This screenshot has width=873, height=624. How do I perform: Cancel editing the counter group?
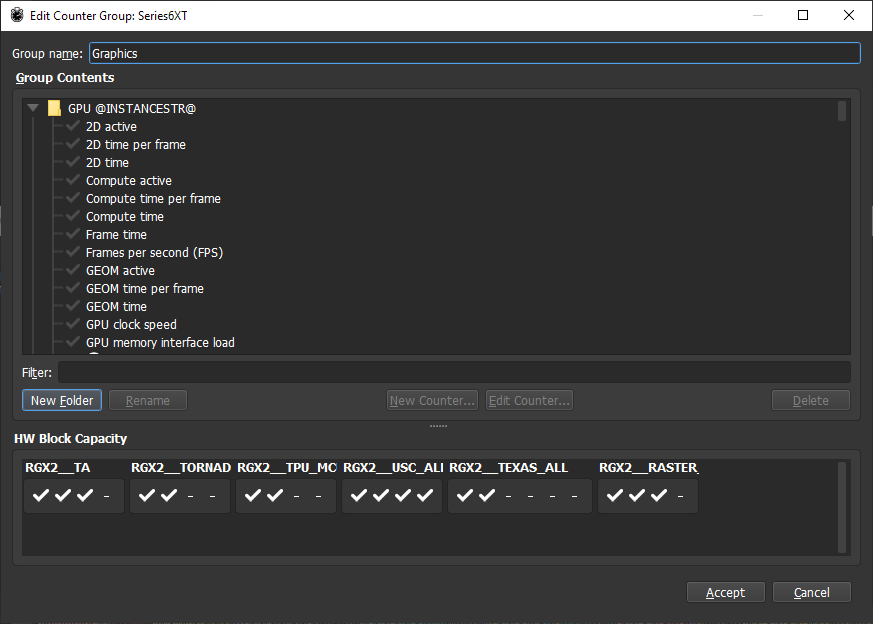coord(811,592)
